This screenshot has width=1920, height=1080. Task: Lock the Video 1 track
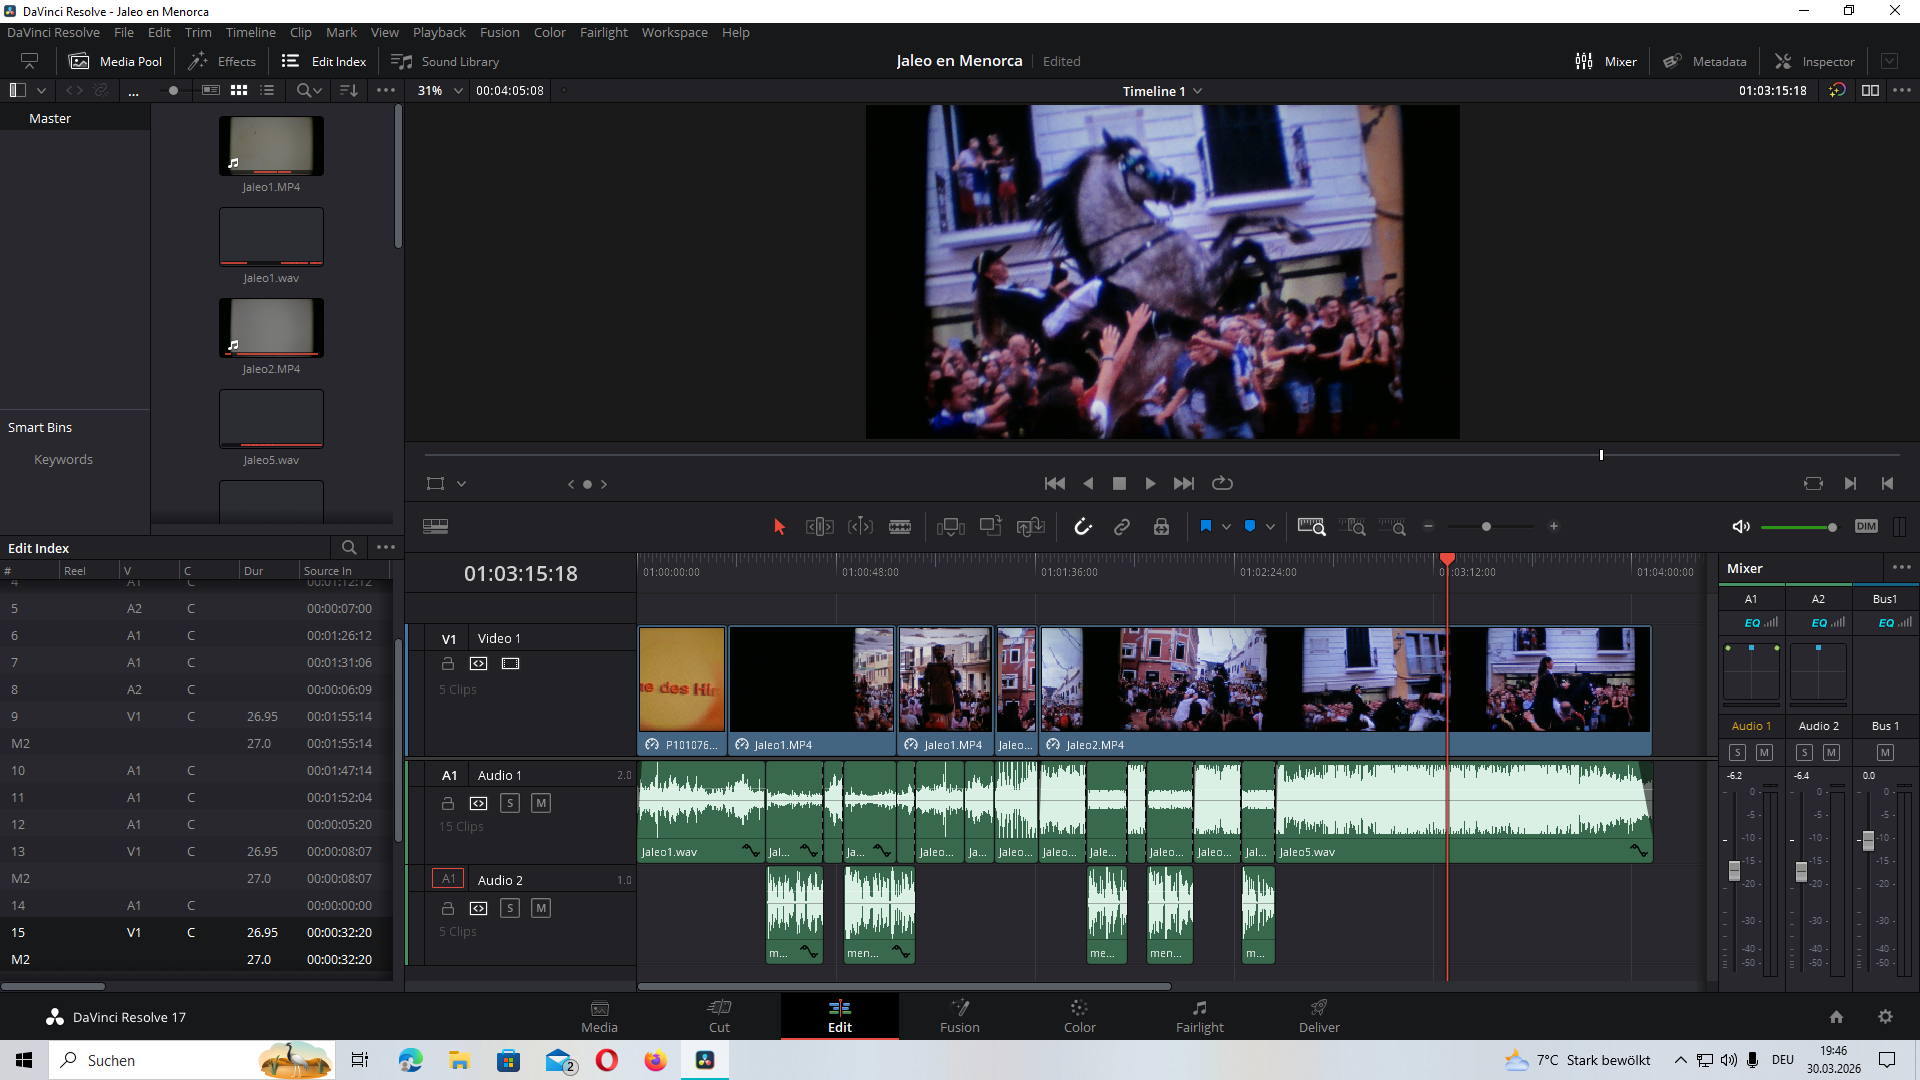click(x=448, y=664)
